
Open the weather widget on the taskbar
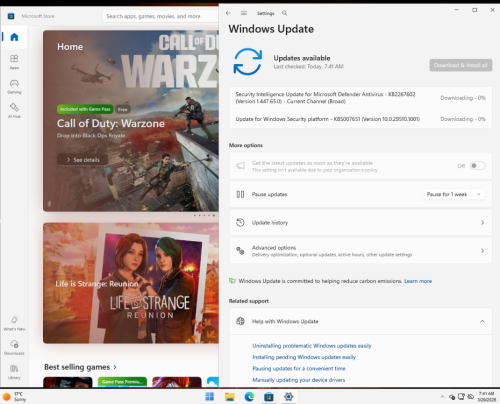[14, 397]
